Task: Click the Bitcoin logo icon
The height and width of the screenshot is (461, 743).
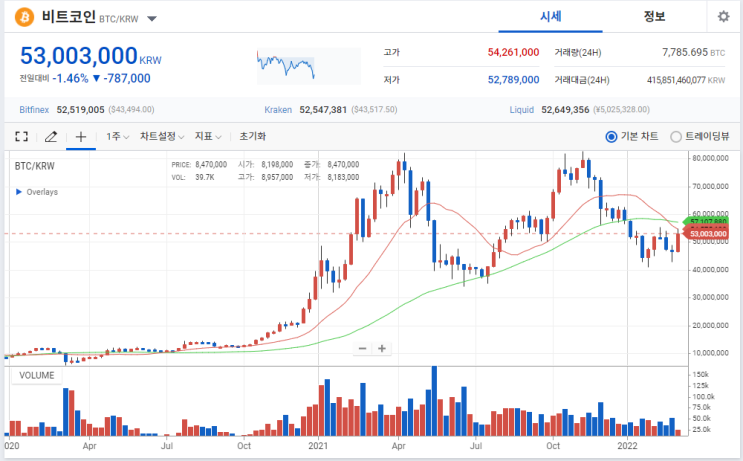Action: 25,17
